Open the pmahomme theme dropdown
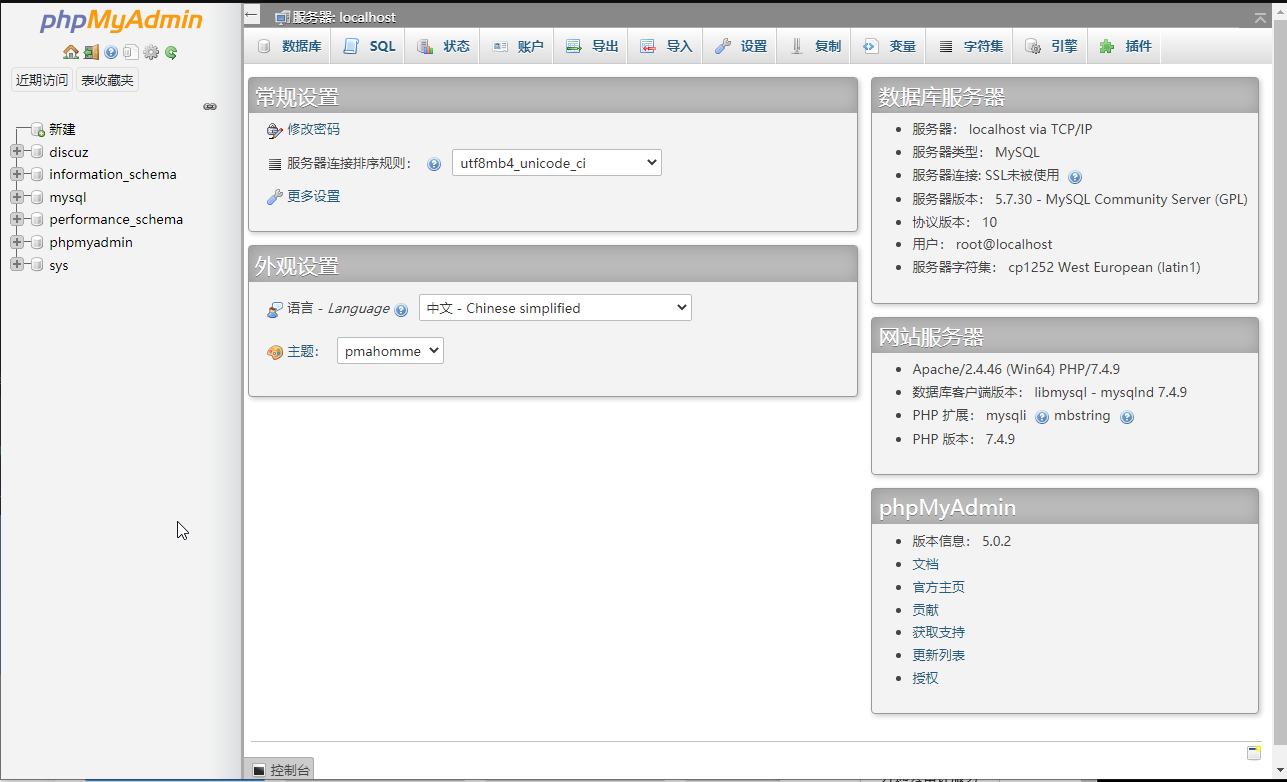 [390, 351]
